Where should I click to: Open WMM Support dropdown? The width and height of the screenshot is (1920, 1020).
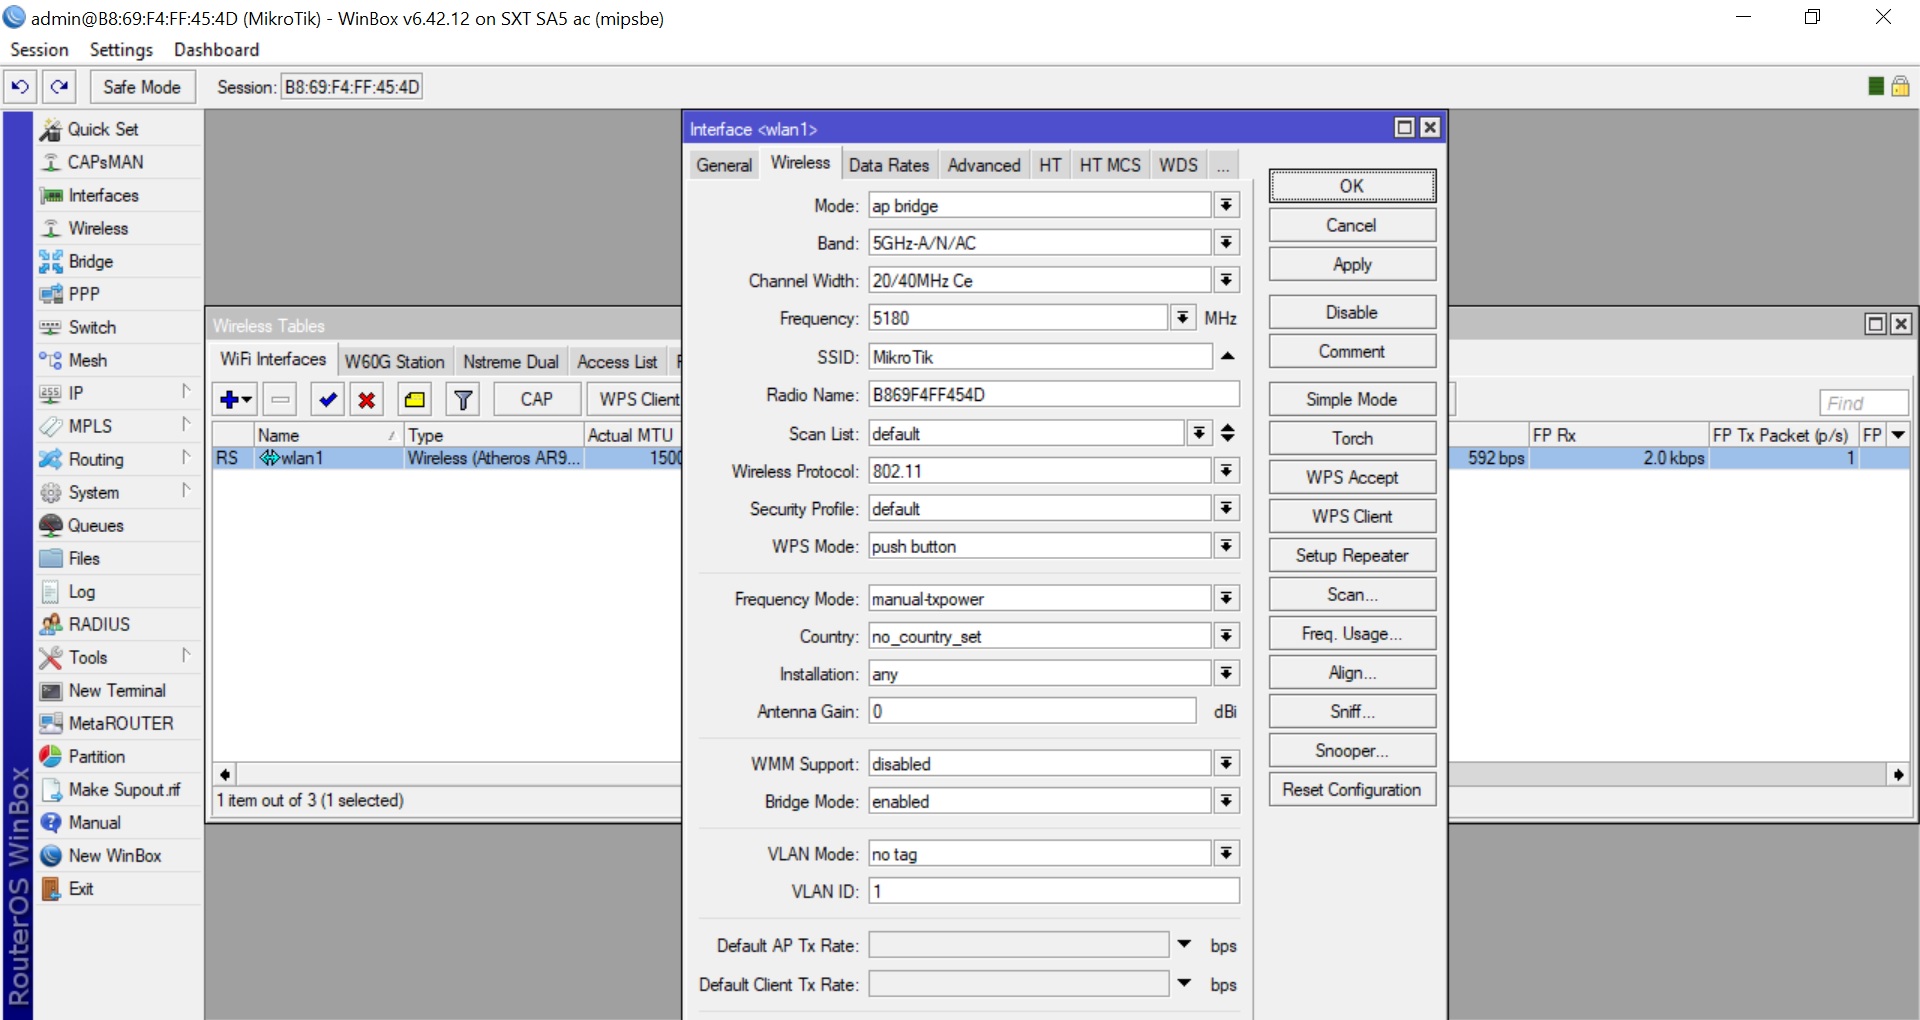coord(1226,763)
